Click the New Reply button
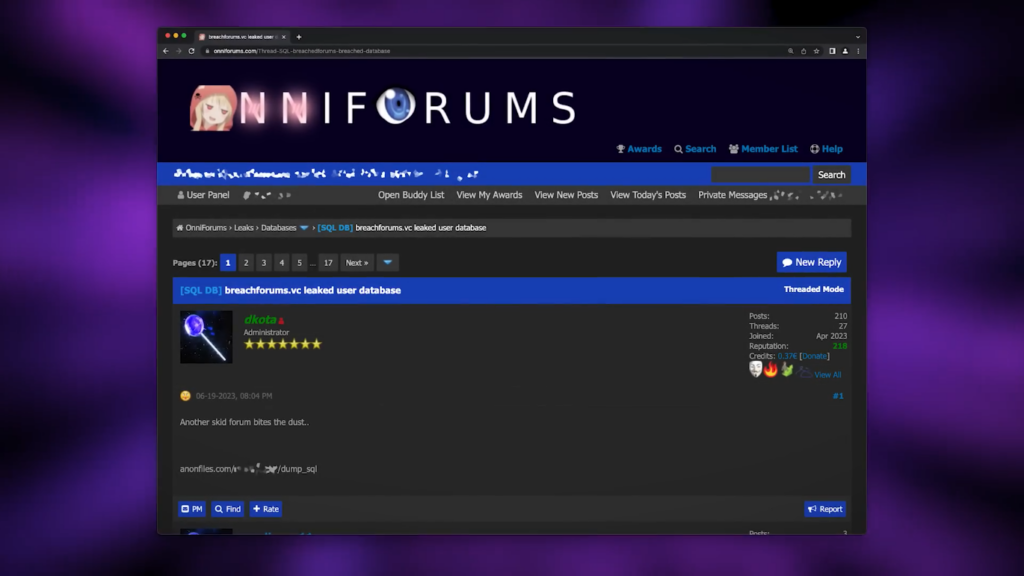Screen dimensions: 1024x576 [x=811, y=262]
